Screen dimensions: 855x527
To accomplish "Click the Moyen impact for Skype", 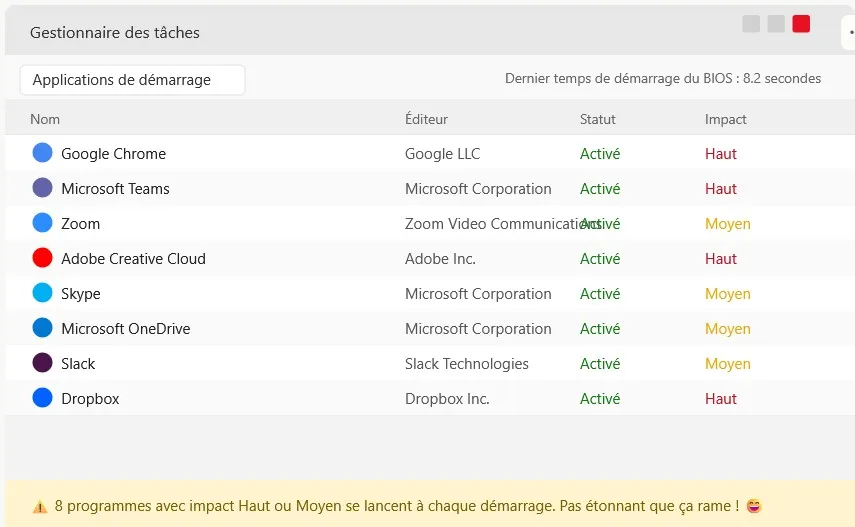I will coord(727,294).
